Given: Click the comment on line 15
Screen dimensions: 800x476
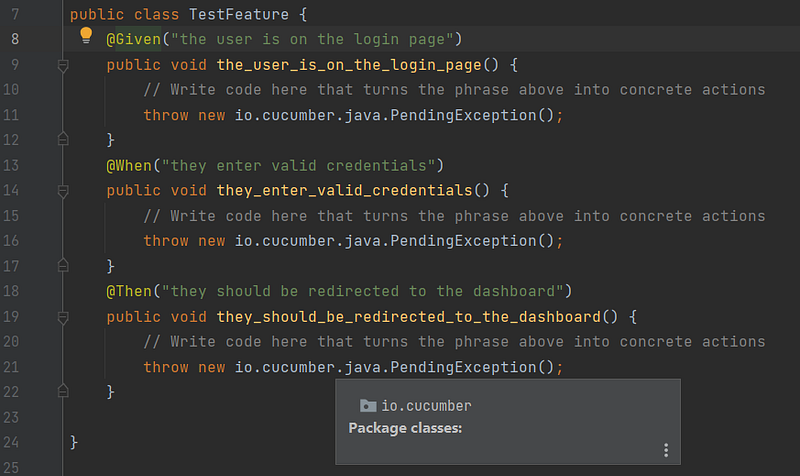Looking at the screenshot, I should (454, 216).
